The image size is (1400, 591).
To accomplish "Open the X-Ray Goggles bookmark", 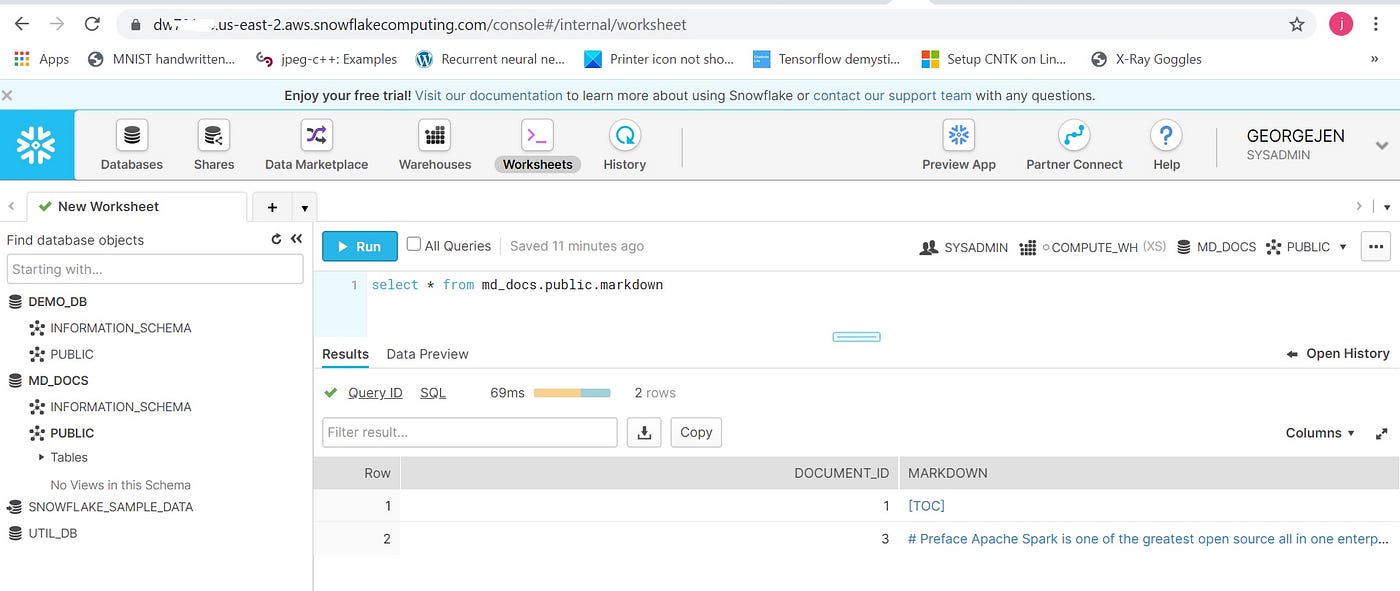I will click(x=1146, y=59).
